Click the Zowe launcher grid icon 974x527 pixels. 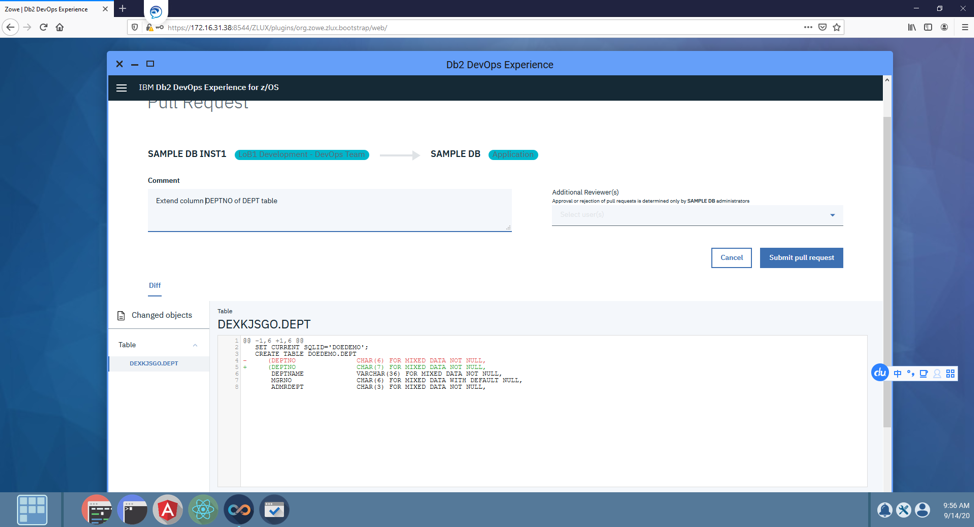click(32, 510)
